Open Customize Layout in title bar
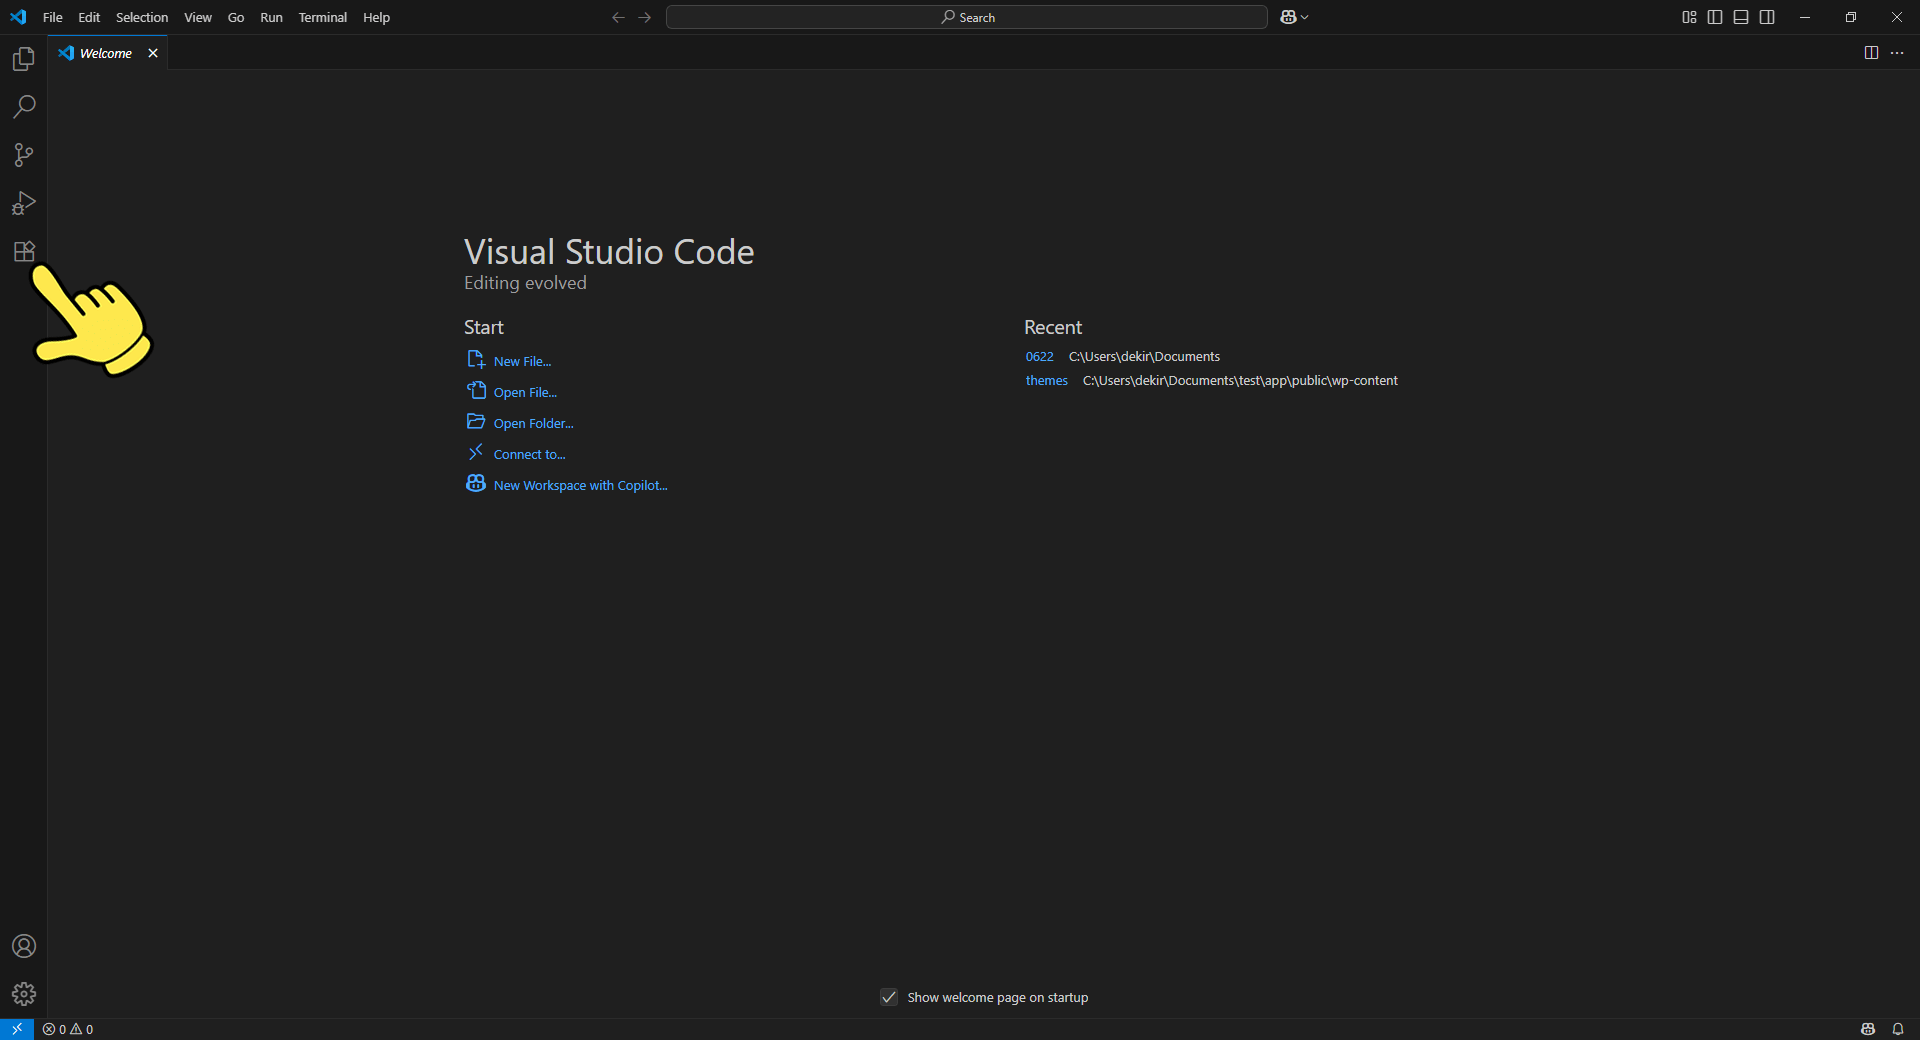Image resolution: width=1920 pixels, height=1040 pixels. (1689, 17)
